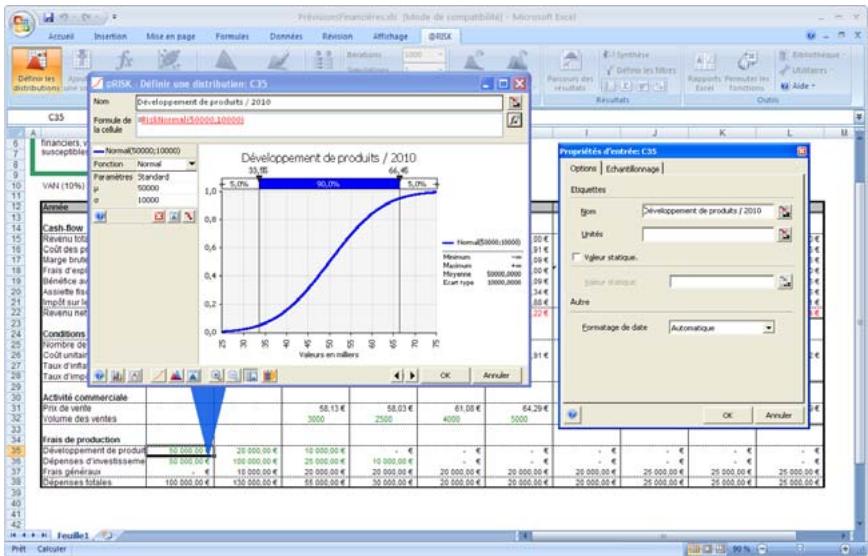Click the red delete icon in parameters panel
Viewport: 868px width, 556px height.
point(158,215)
